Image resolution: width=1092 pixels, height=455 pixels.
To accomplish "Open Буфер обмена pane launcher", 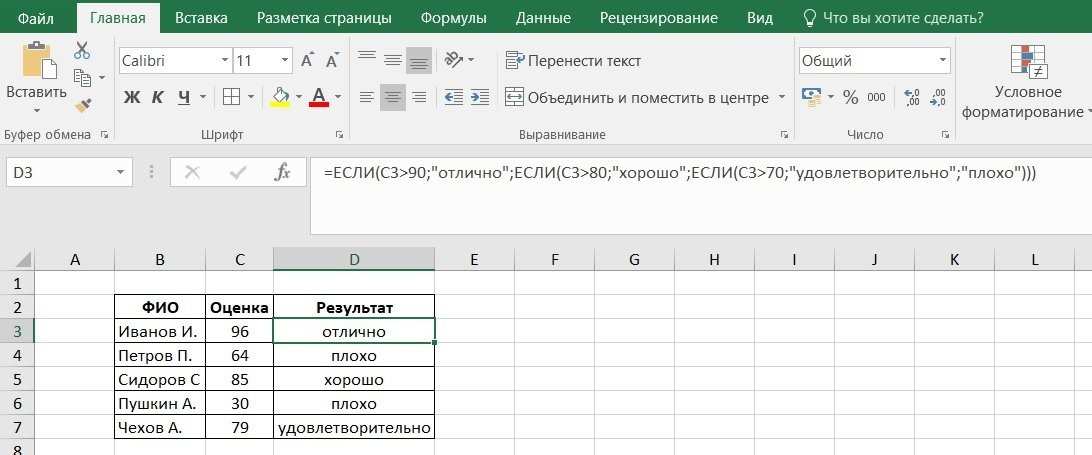I will 104,134.
